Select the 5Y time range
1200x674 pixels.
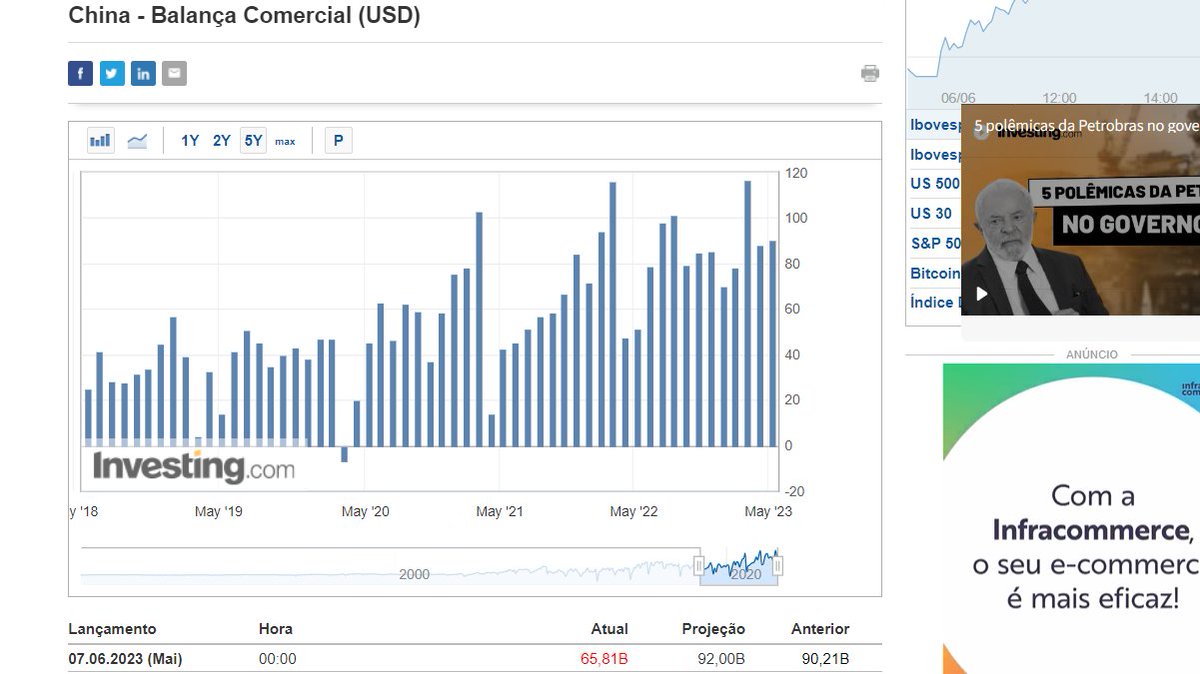[x=253, y=141]
